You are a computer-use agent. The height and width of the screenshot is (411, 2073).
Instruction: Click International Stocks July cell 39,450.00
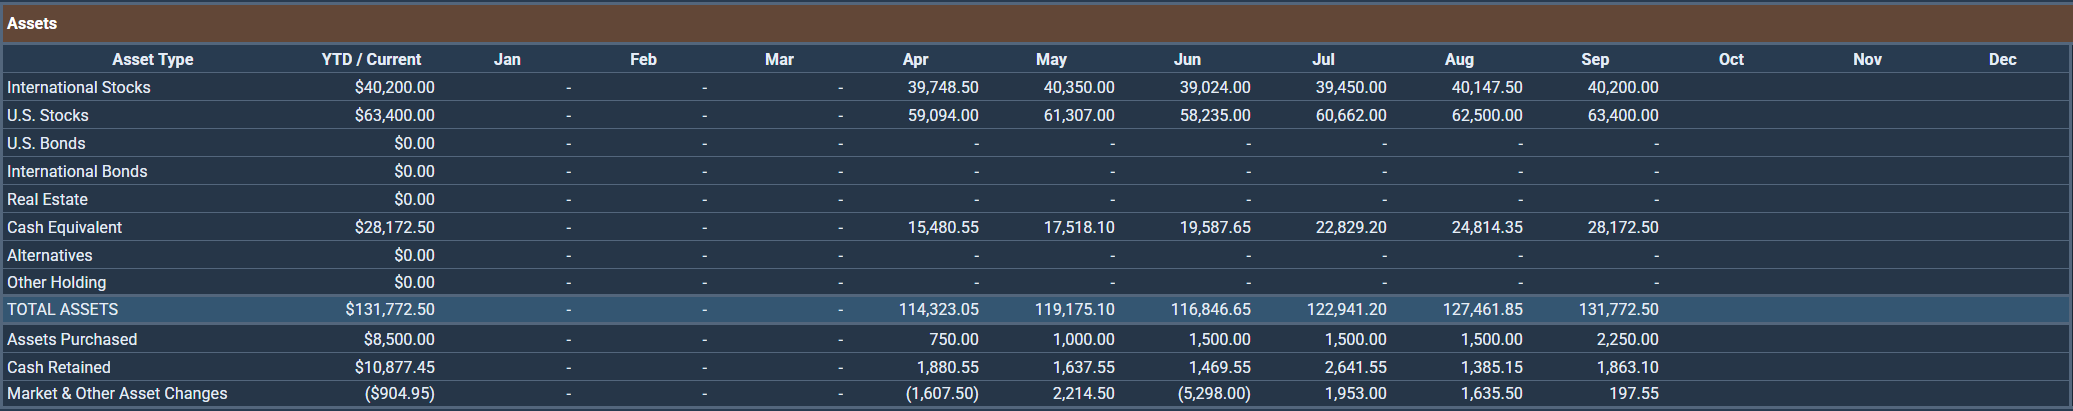tap(1351, 87)
